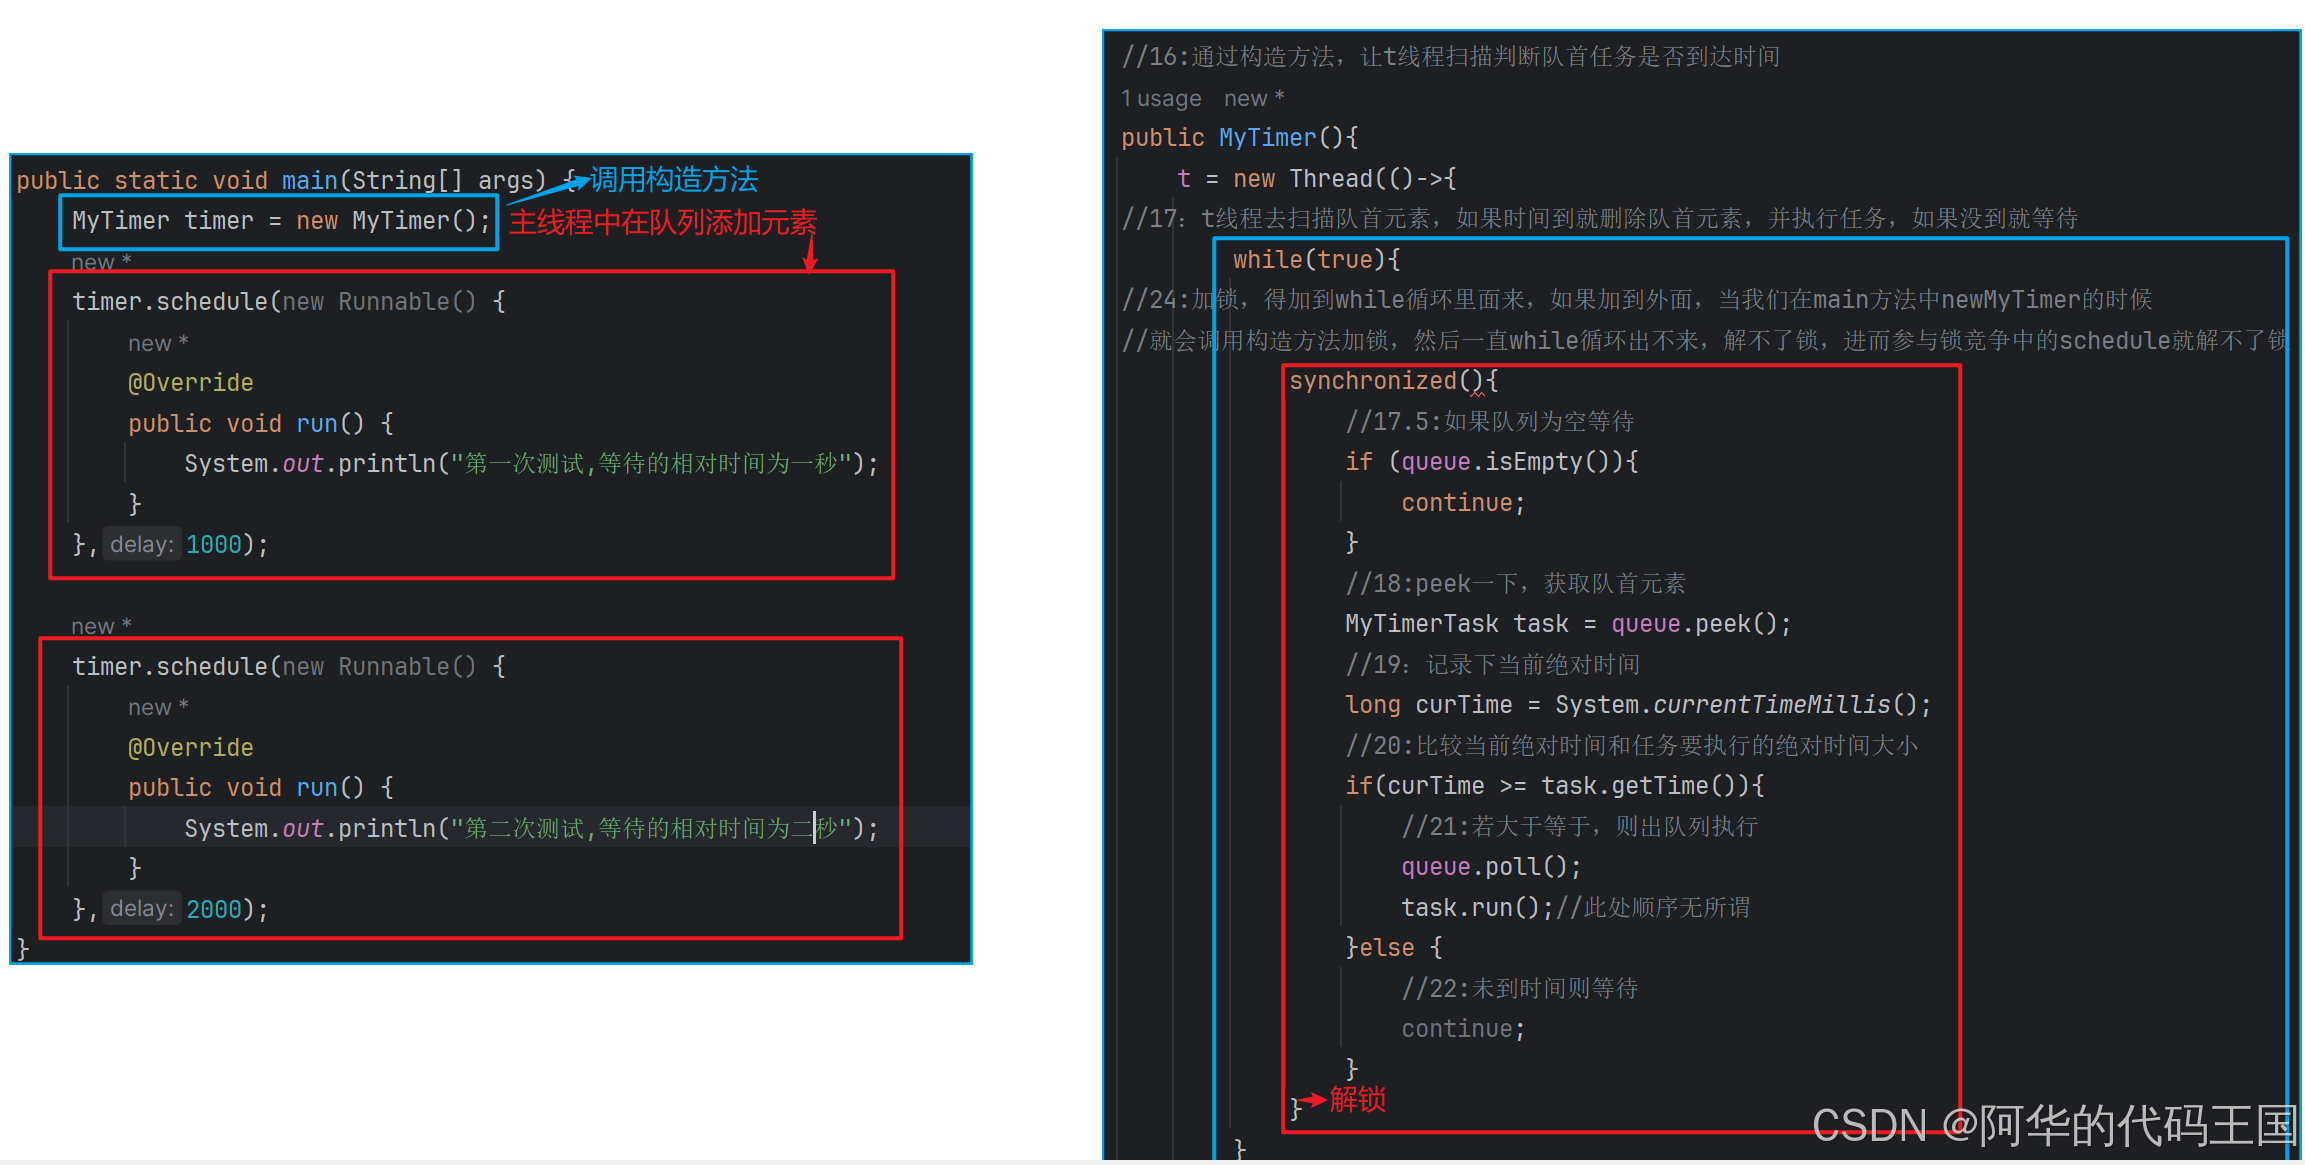Click the 1000 delay value
The image size is (2305, 1165).
coord(214,544)
